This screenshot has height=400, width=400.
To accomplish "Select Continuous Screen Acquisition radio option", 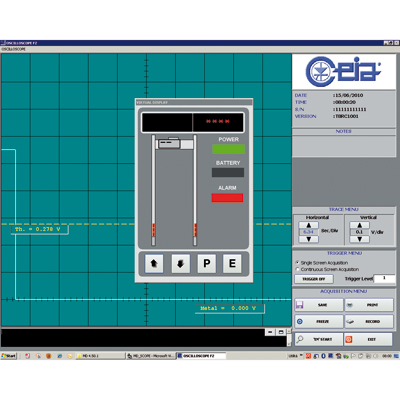I will click(x=297, y=269).
